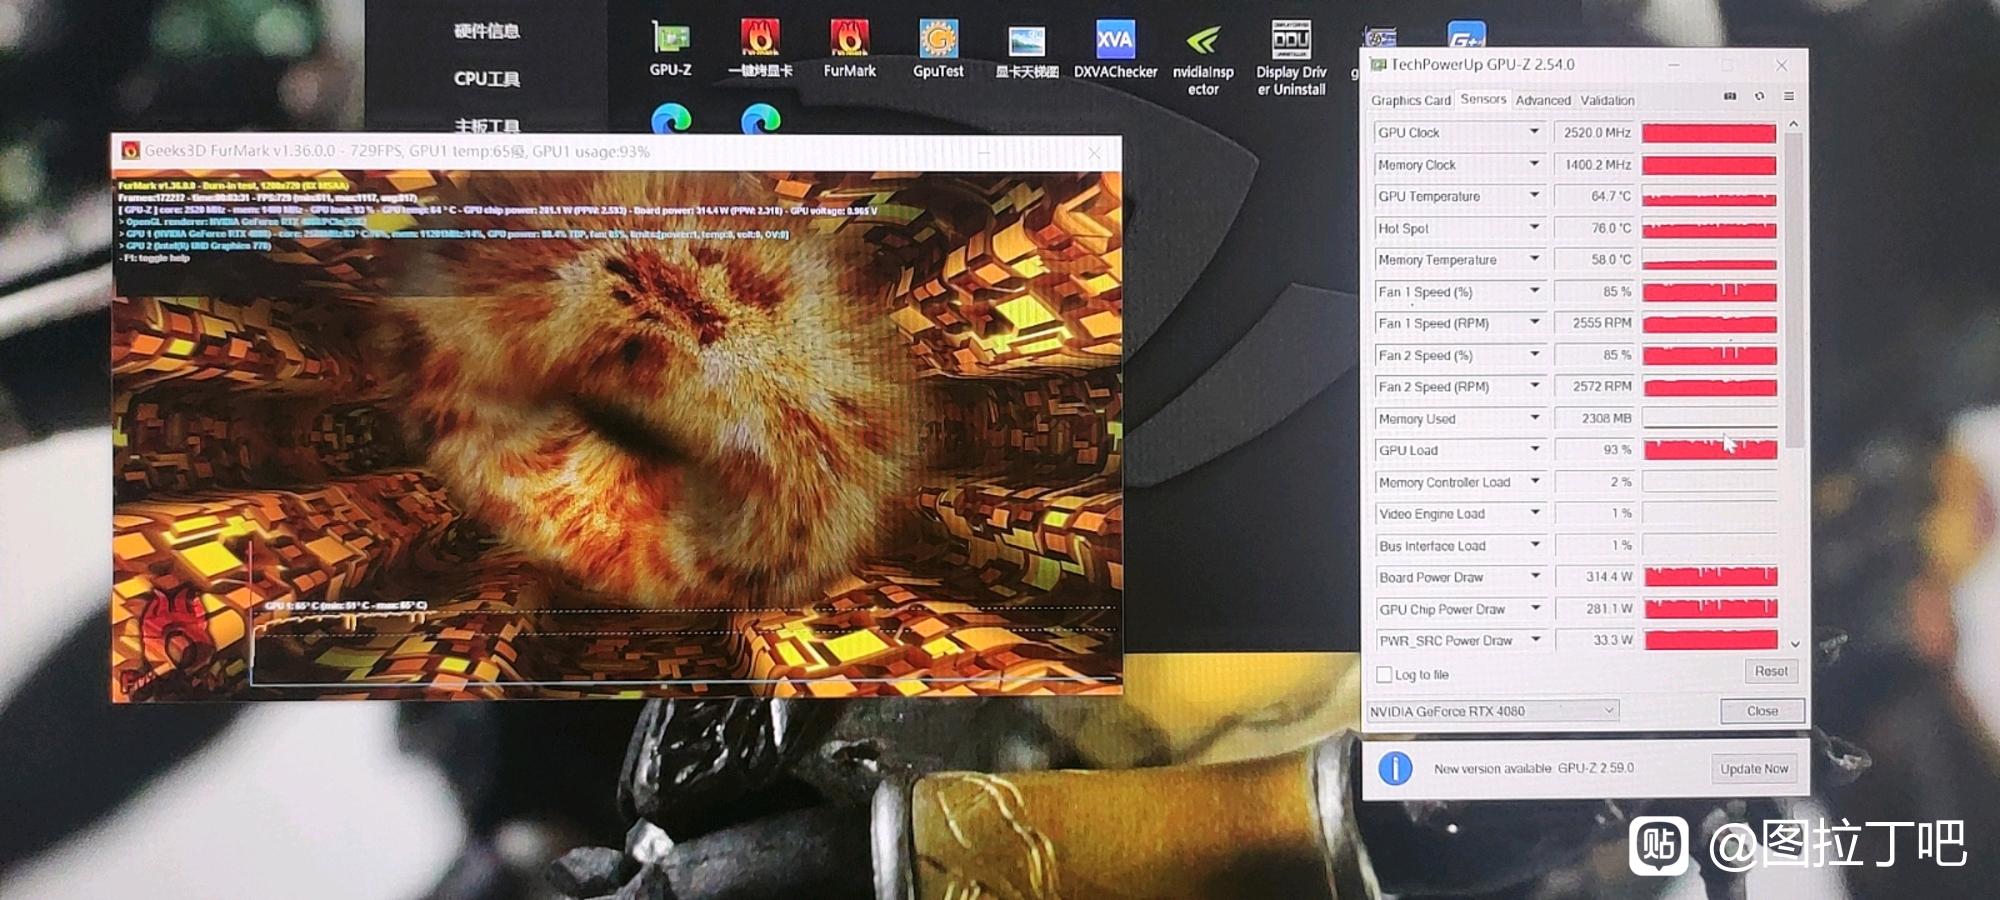This screenshot has height=900, width=2000.
Task: Open the Fan 1 Speed (%) dropdown
Action: [x=1534, y=291]
